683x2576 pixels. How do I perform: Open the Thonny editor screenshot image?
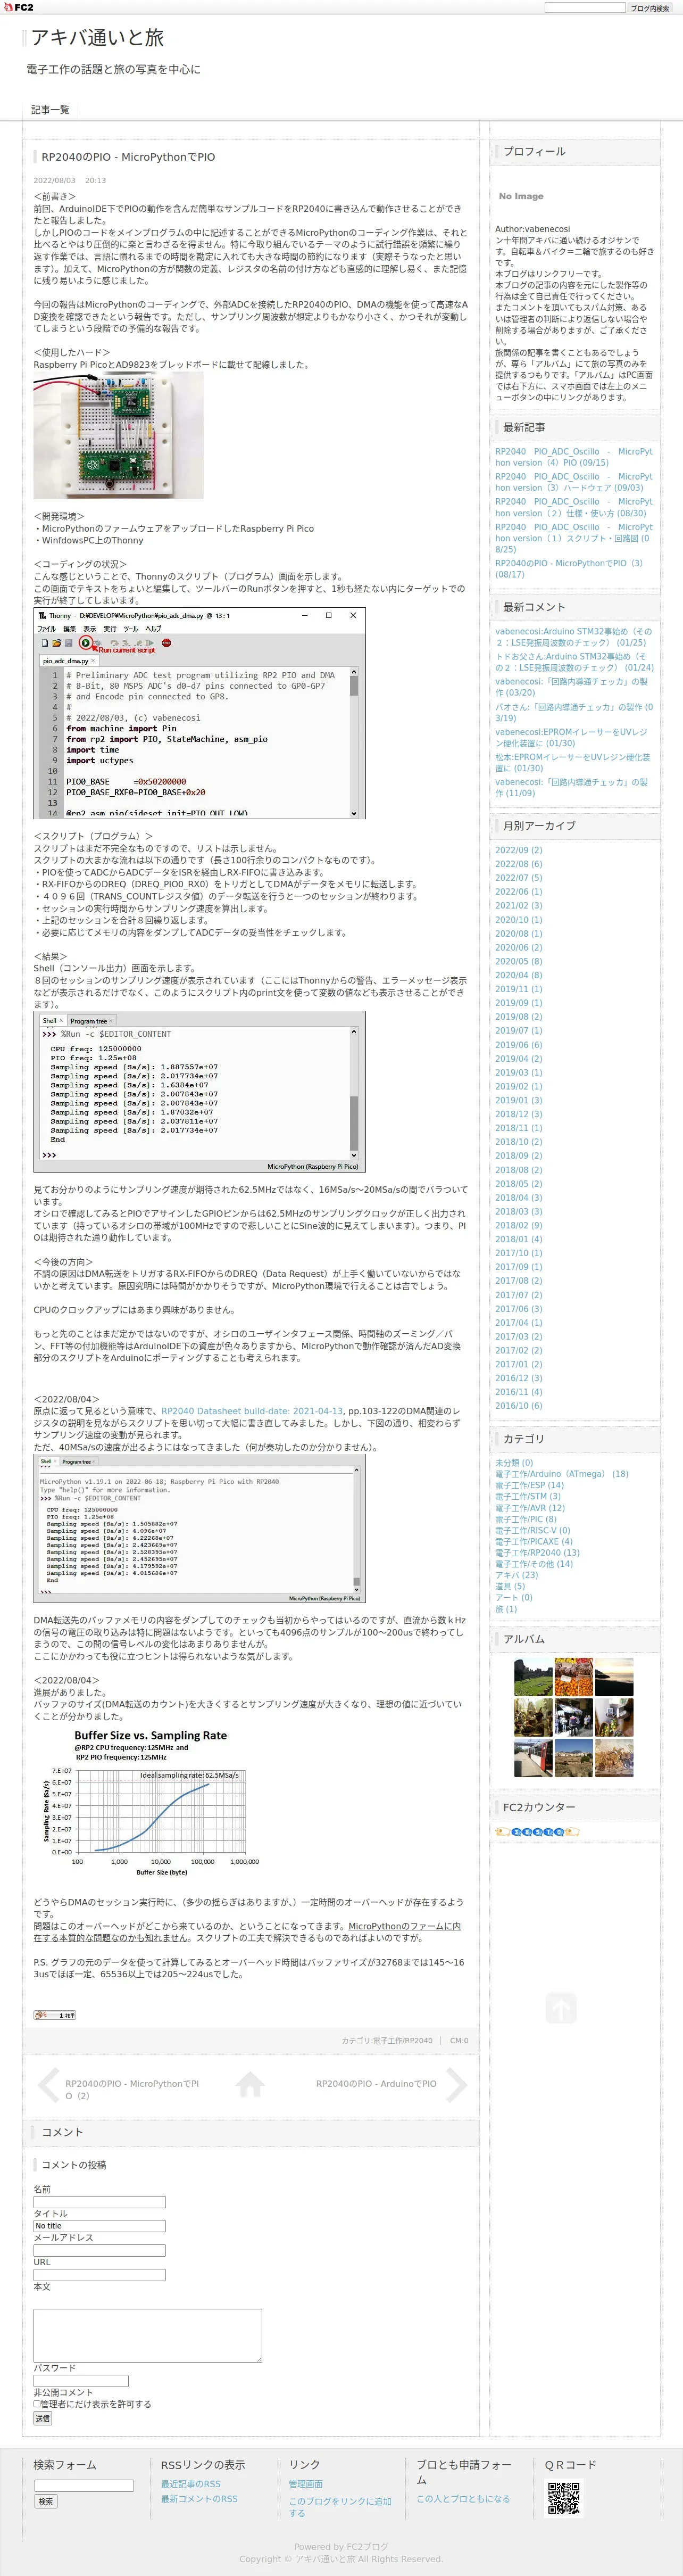[x=200, y=713]
